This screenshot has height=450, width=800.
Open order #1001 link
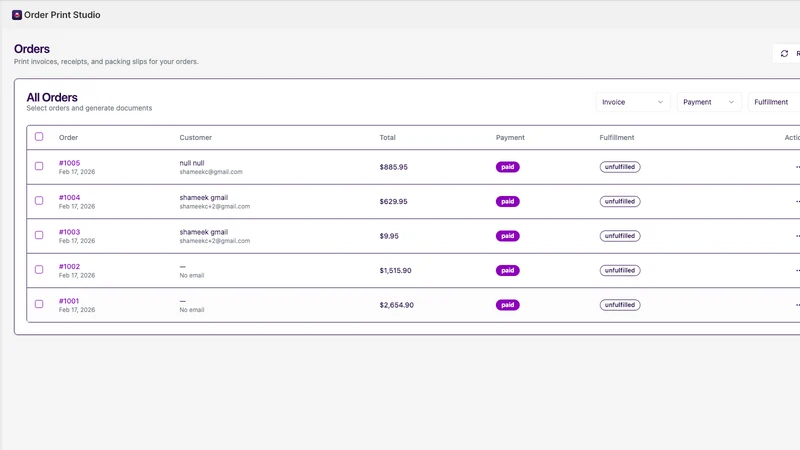[x=69, y=301]
